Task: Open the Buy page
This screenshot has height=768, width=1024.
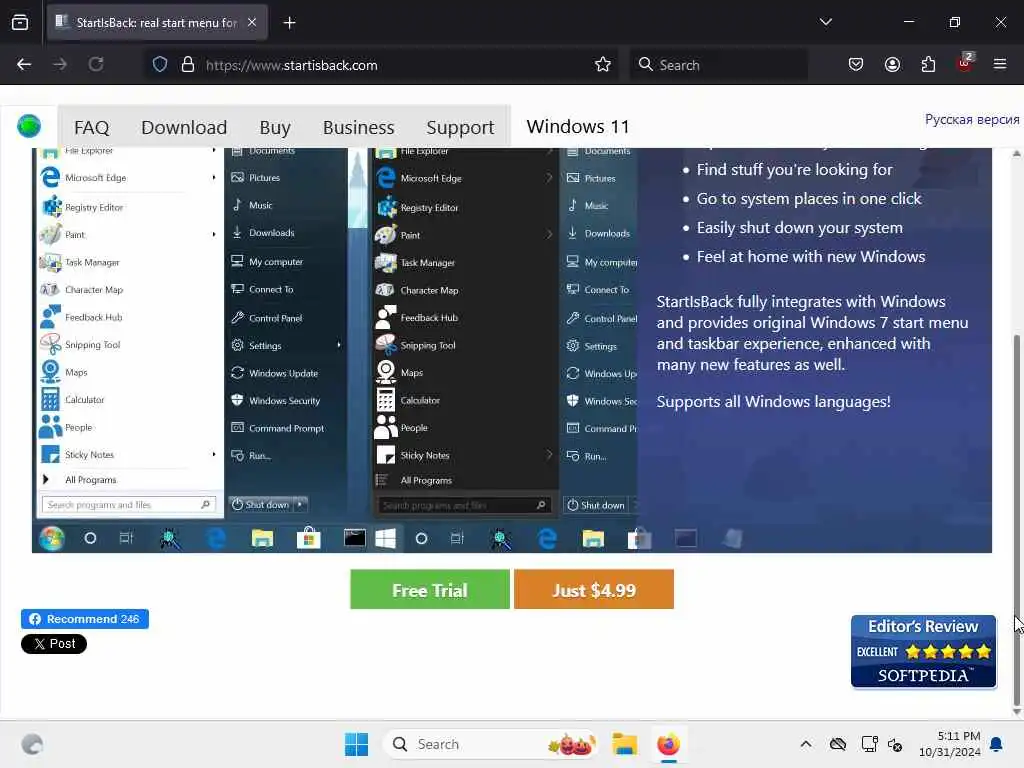Action: [x=275, y=127]
